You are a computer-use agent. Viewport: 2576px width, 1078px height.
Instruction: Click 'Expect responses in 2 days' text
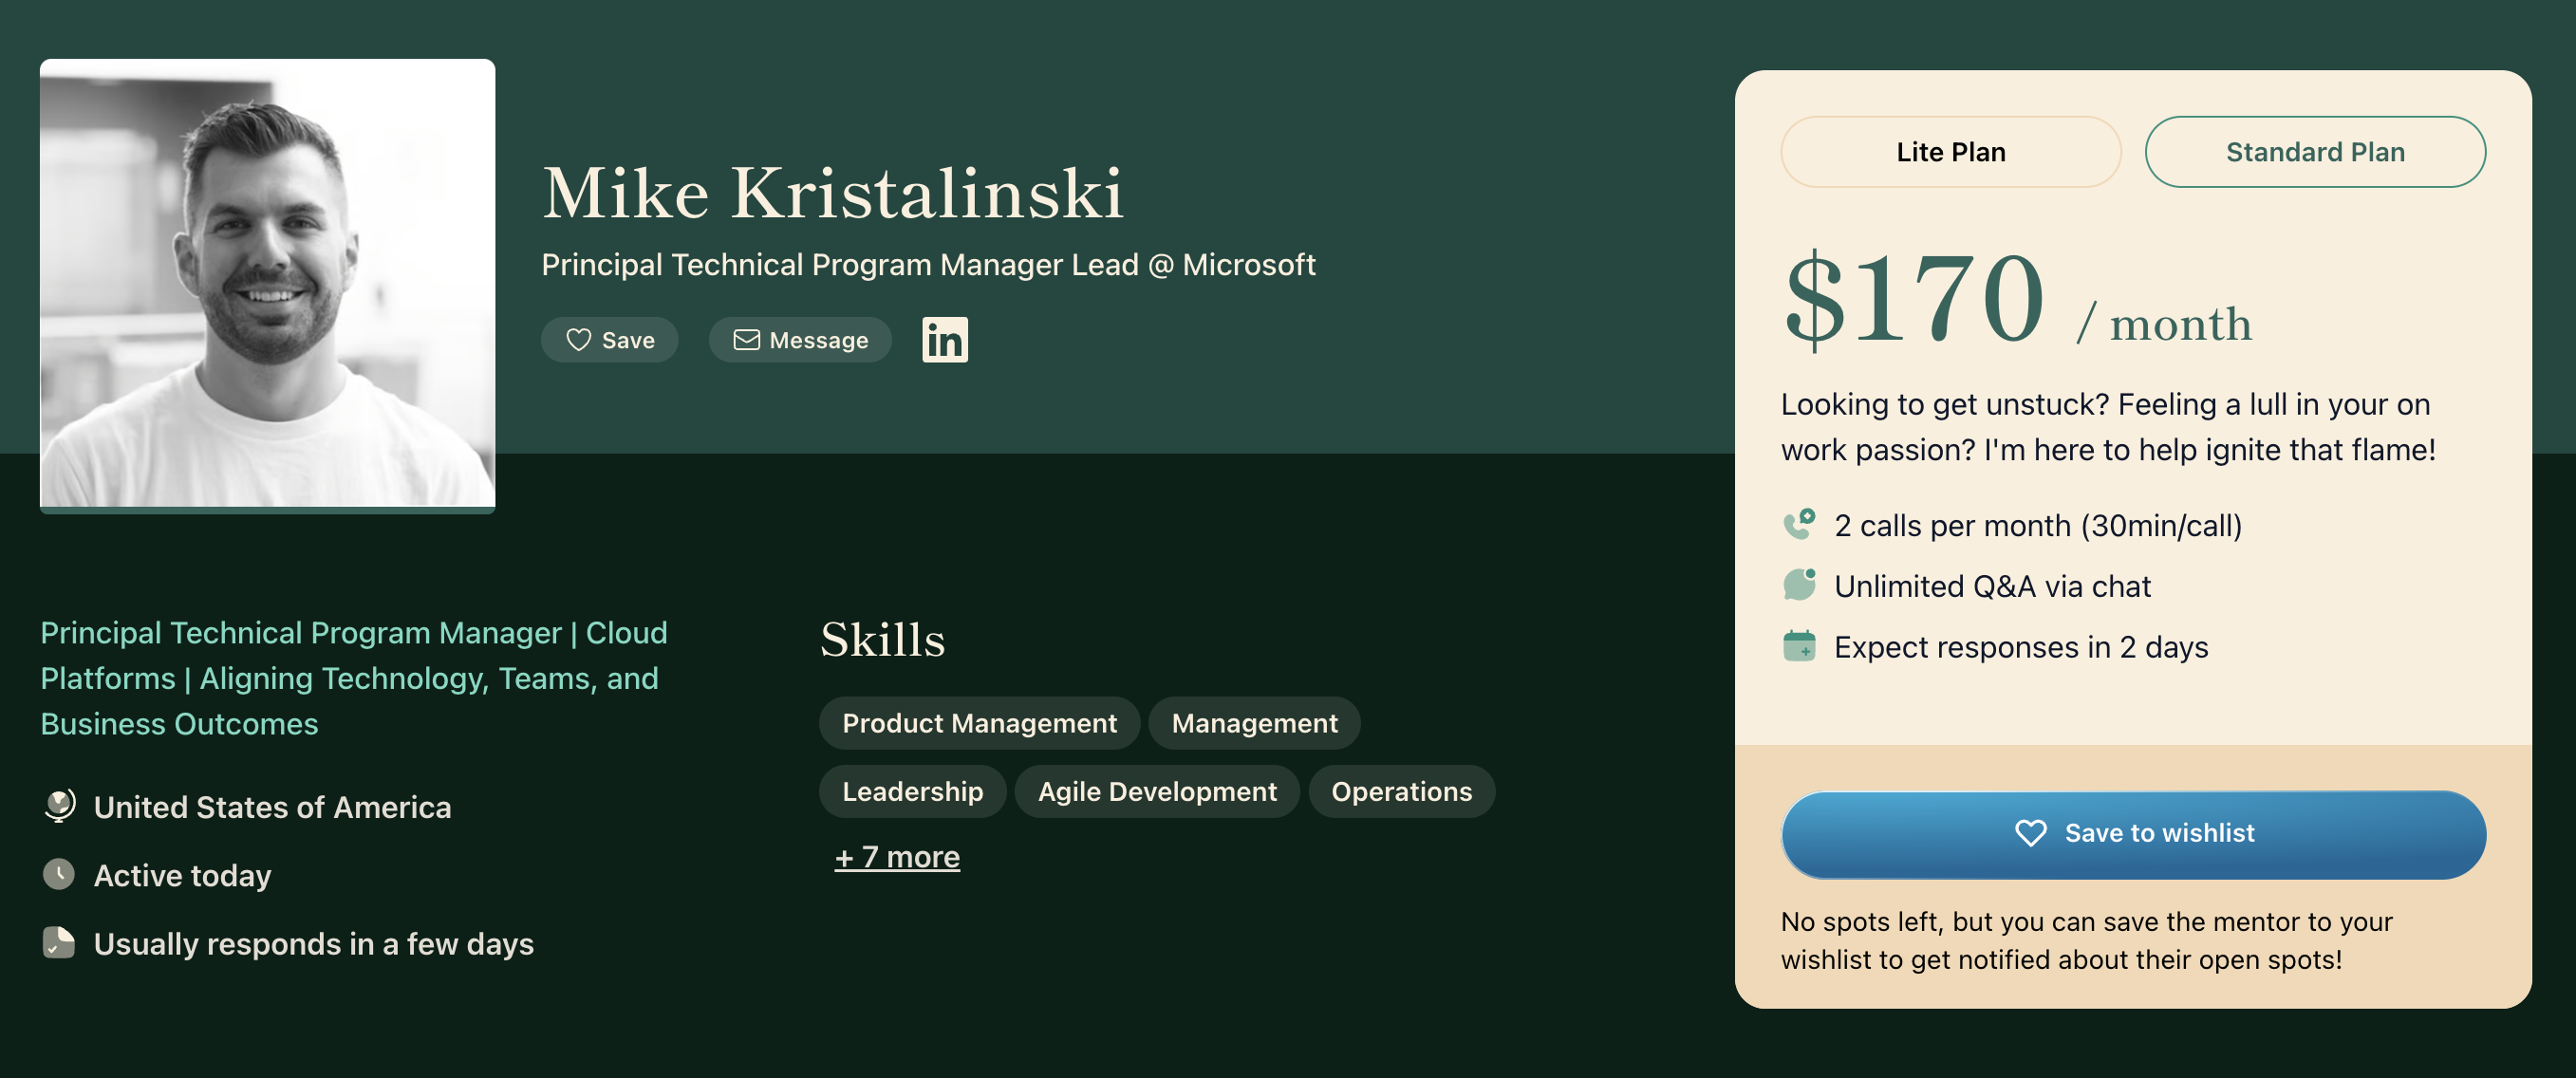pyautogui.click(x=2021, y=647)
